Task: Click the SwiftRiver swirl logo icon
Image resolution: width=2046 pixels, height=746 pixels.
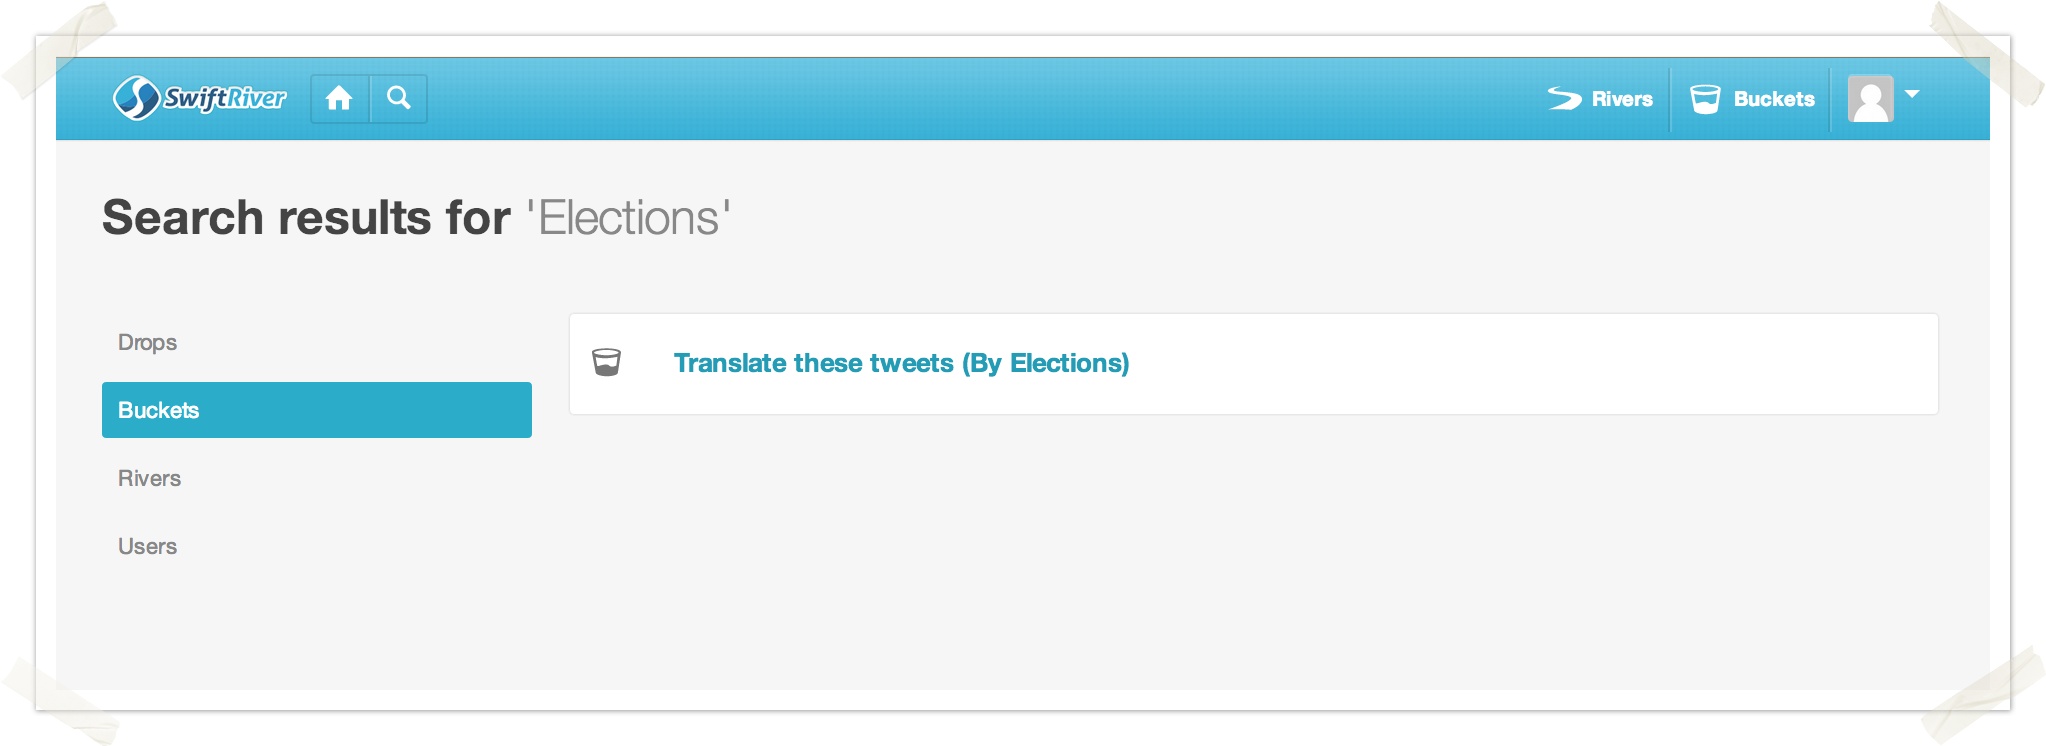Action: 136,98
